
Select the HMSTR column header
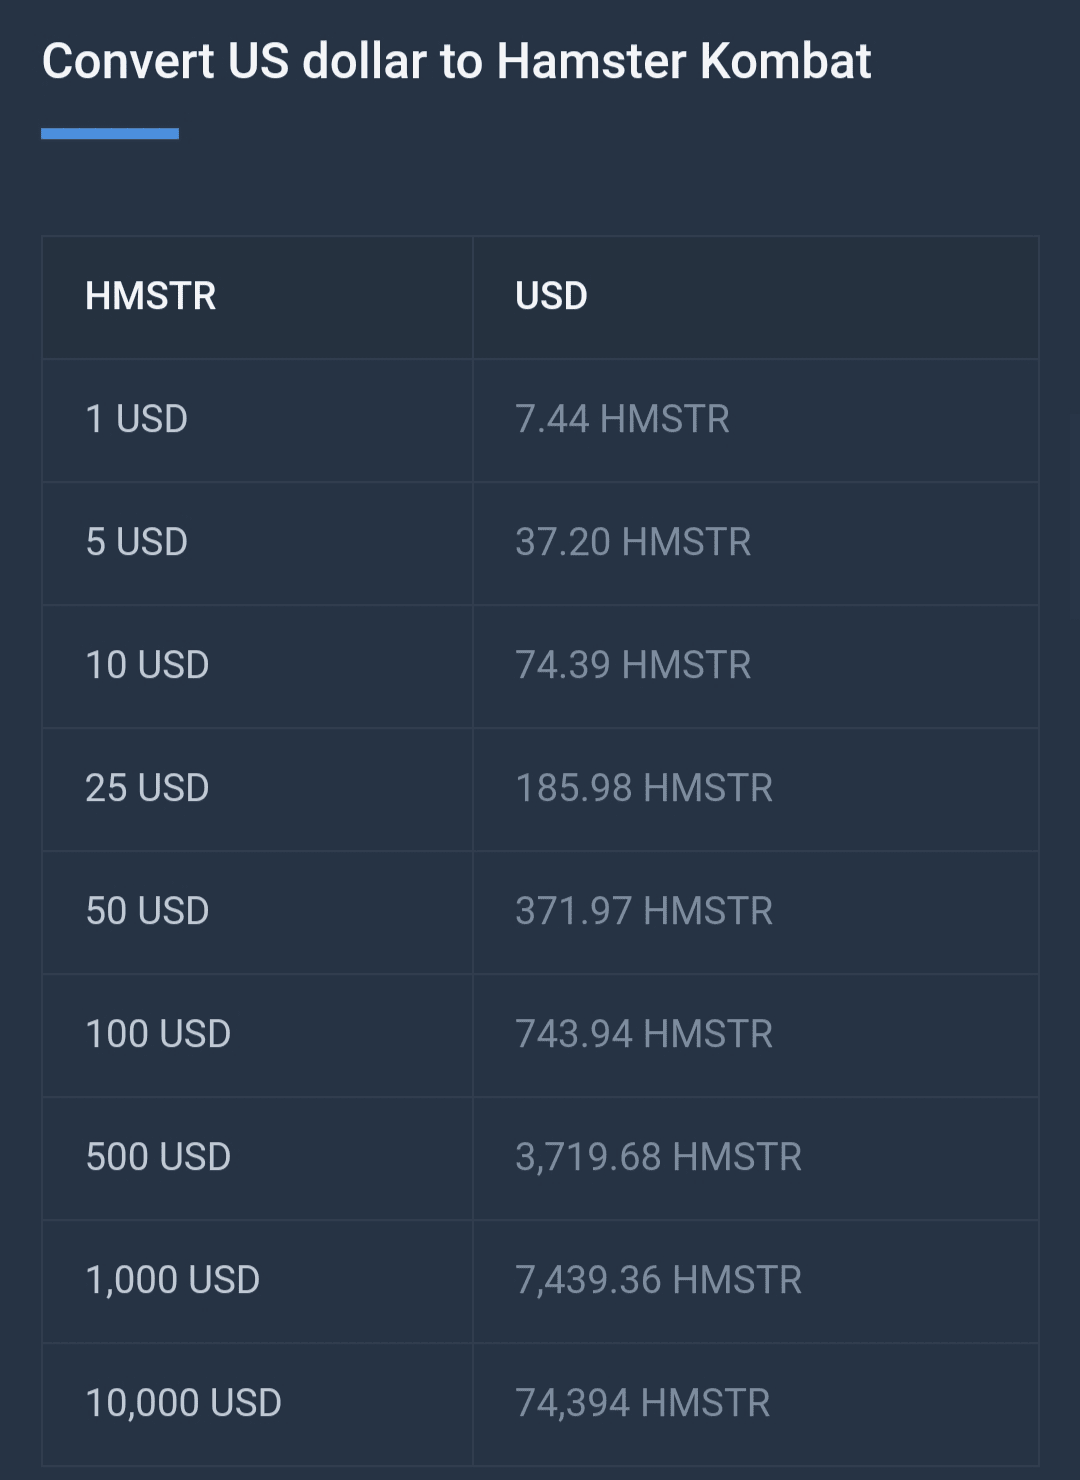tap(150, 296)
